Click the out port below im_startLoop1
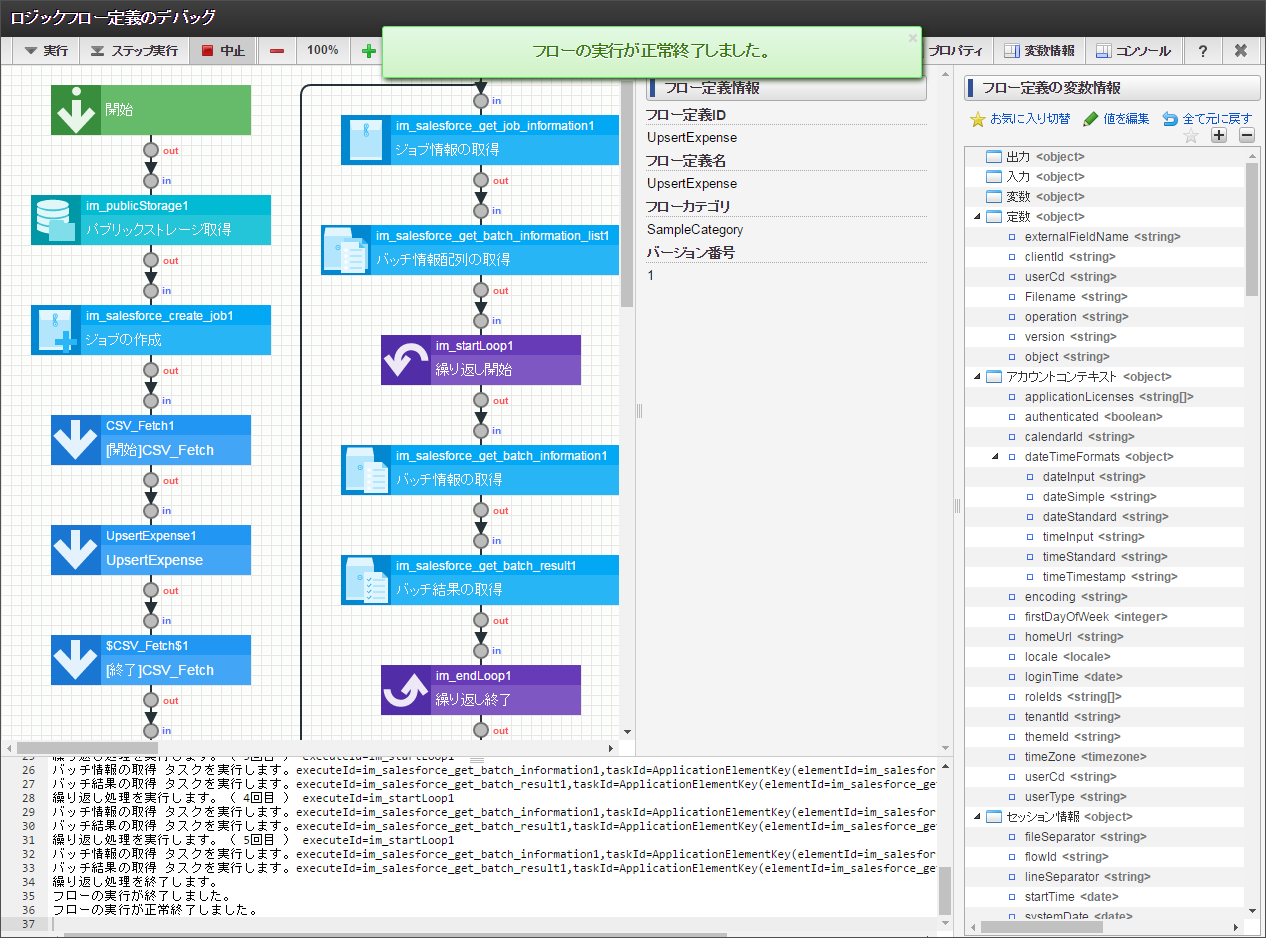This screenshot has width=1266, height=938. point(481,400)
